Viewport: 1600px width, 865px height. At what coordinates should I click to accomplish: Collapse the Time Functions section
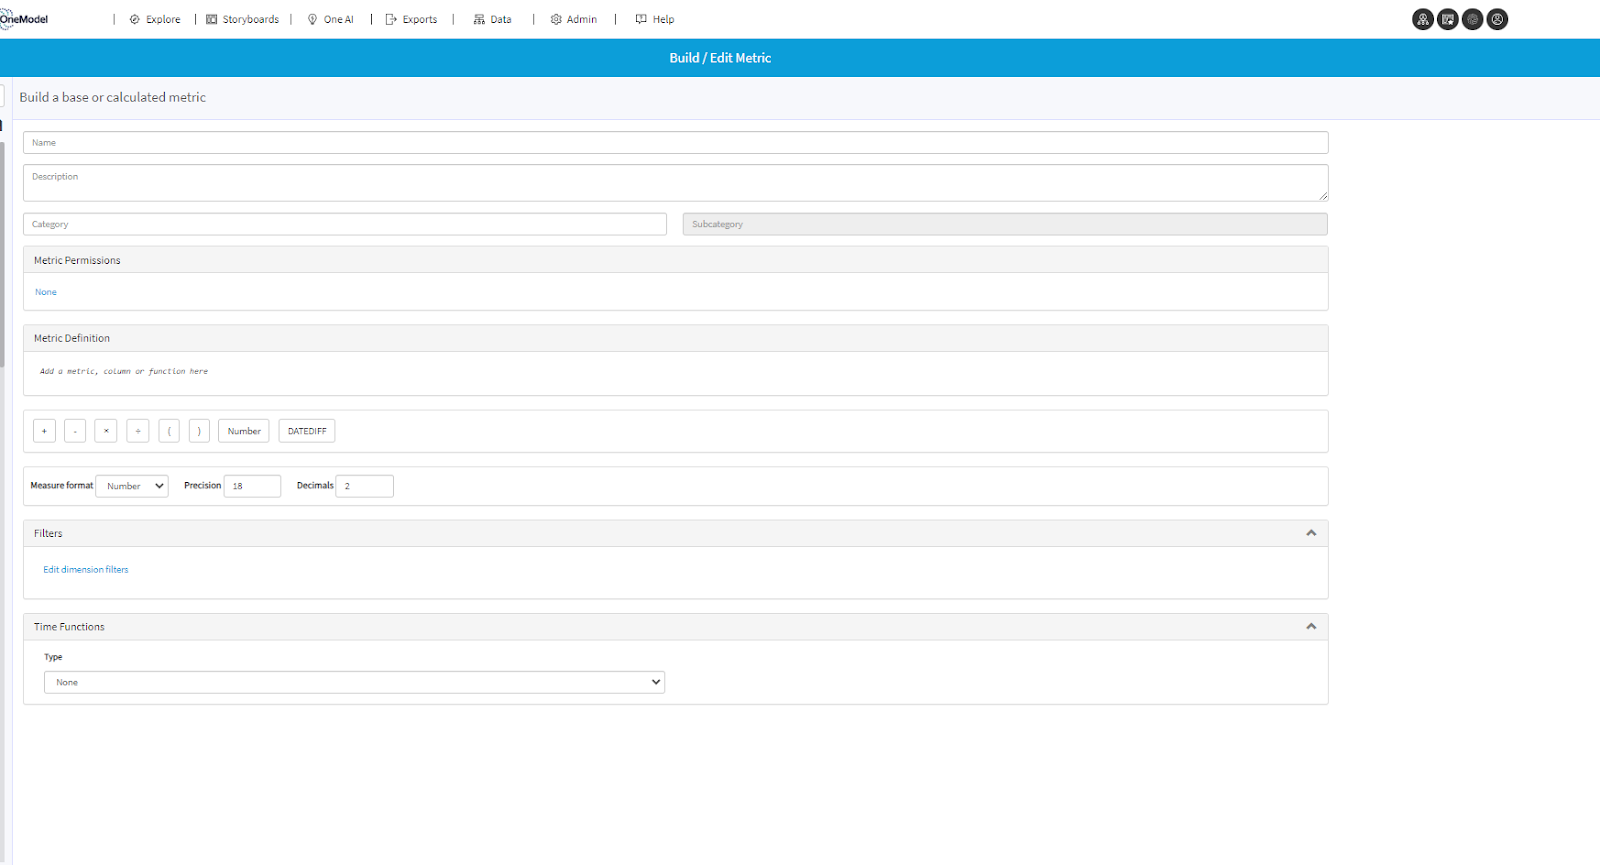(1311, 626)
